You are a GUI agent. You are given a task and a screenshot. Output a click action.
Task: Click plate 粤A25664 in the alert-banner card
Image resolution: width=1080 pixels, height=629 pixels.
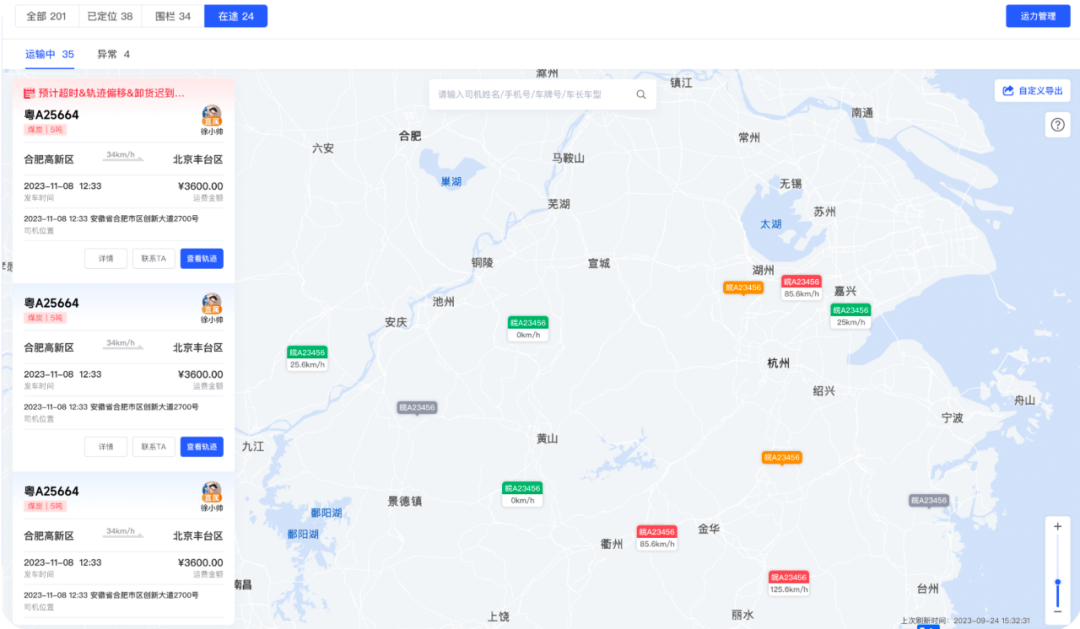click(x=52, y=115)
